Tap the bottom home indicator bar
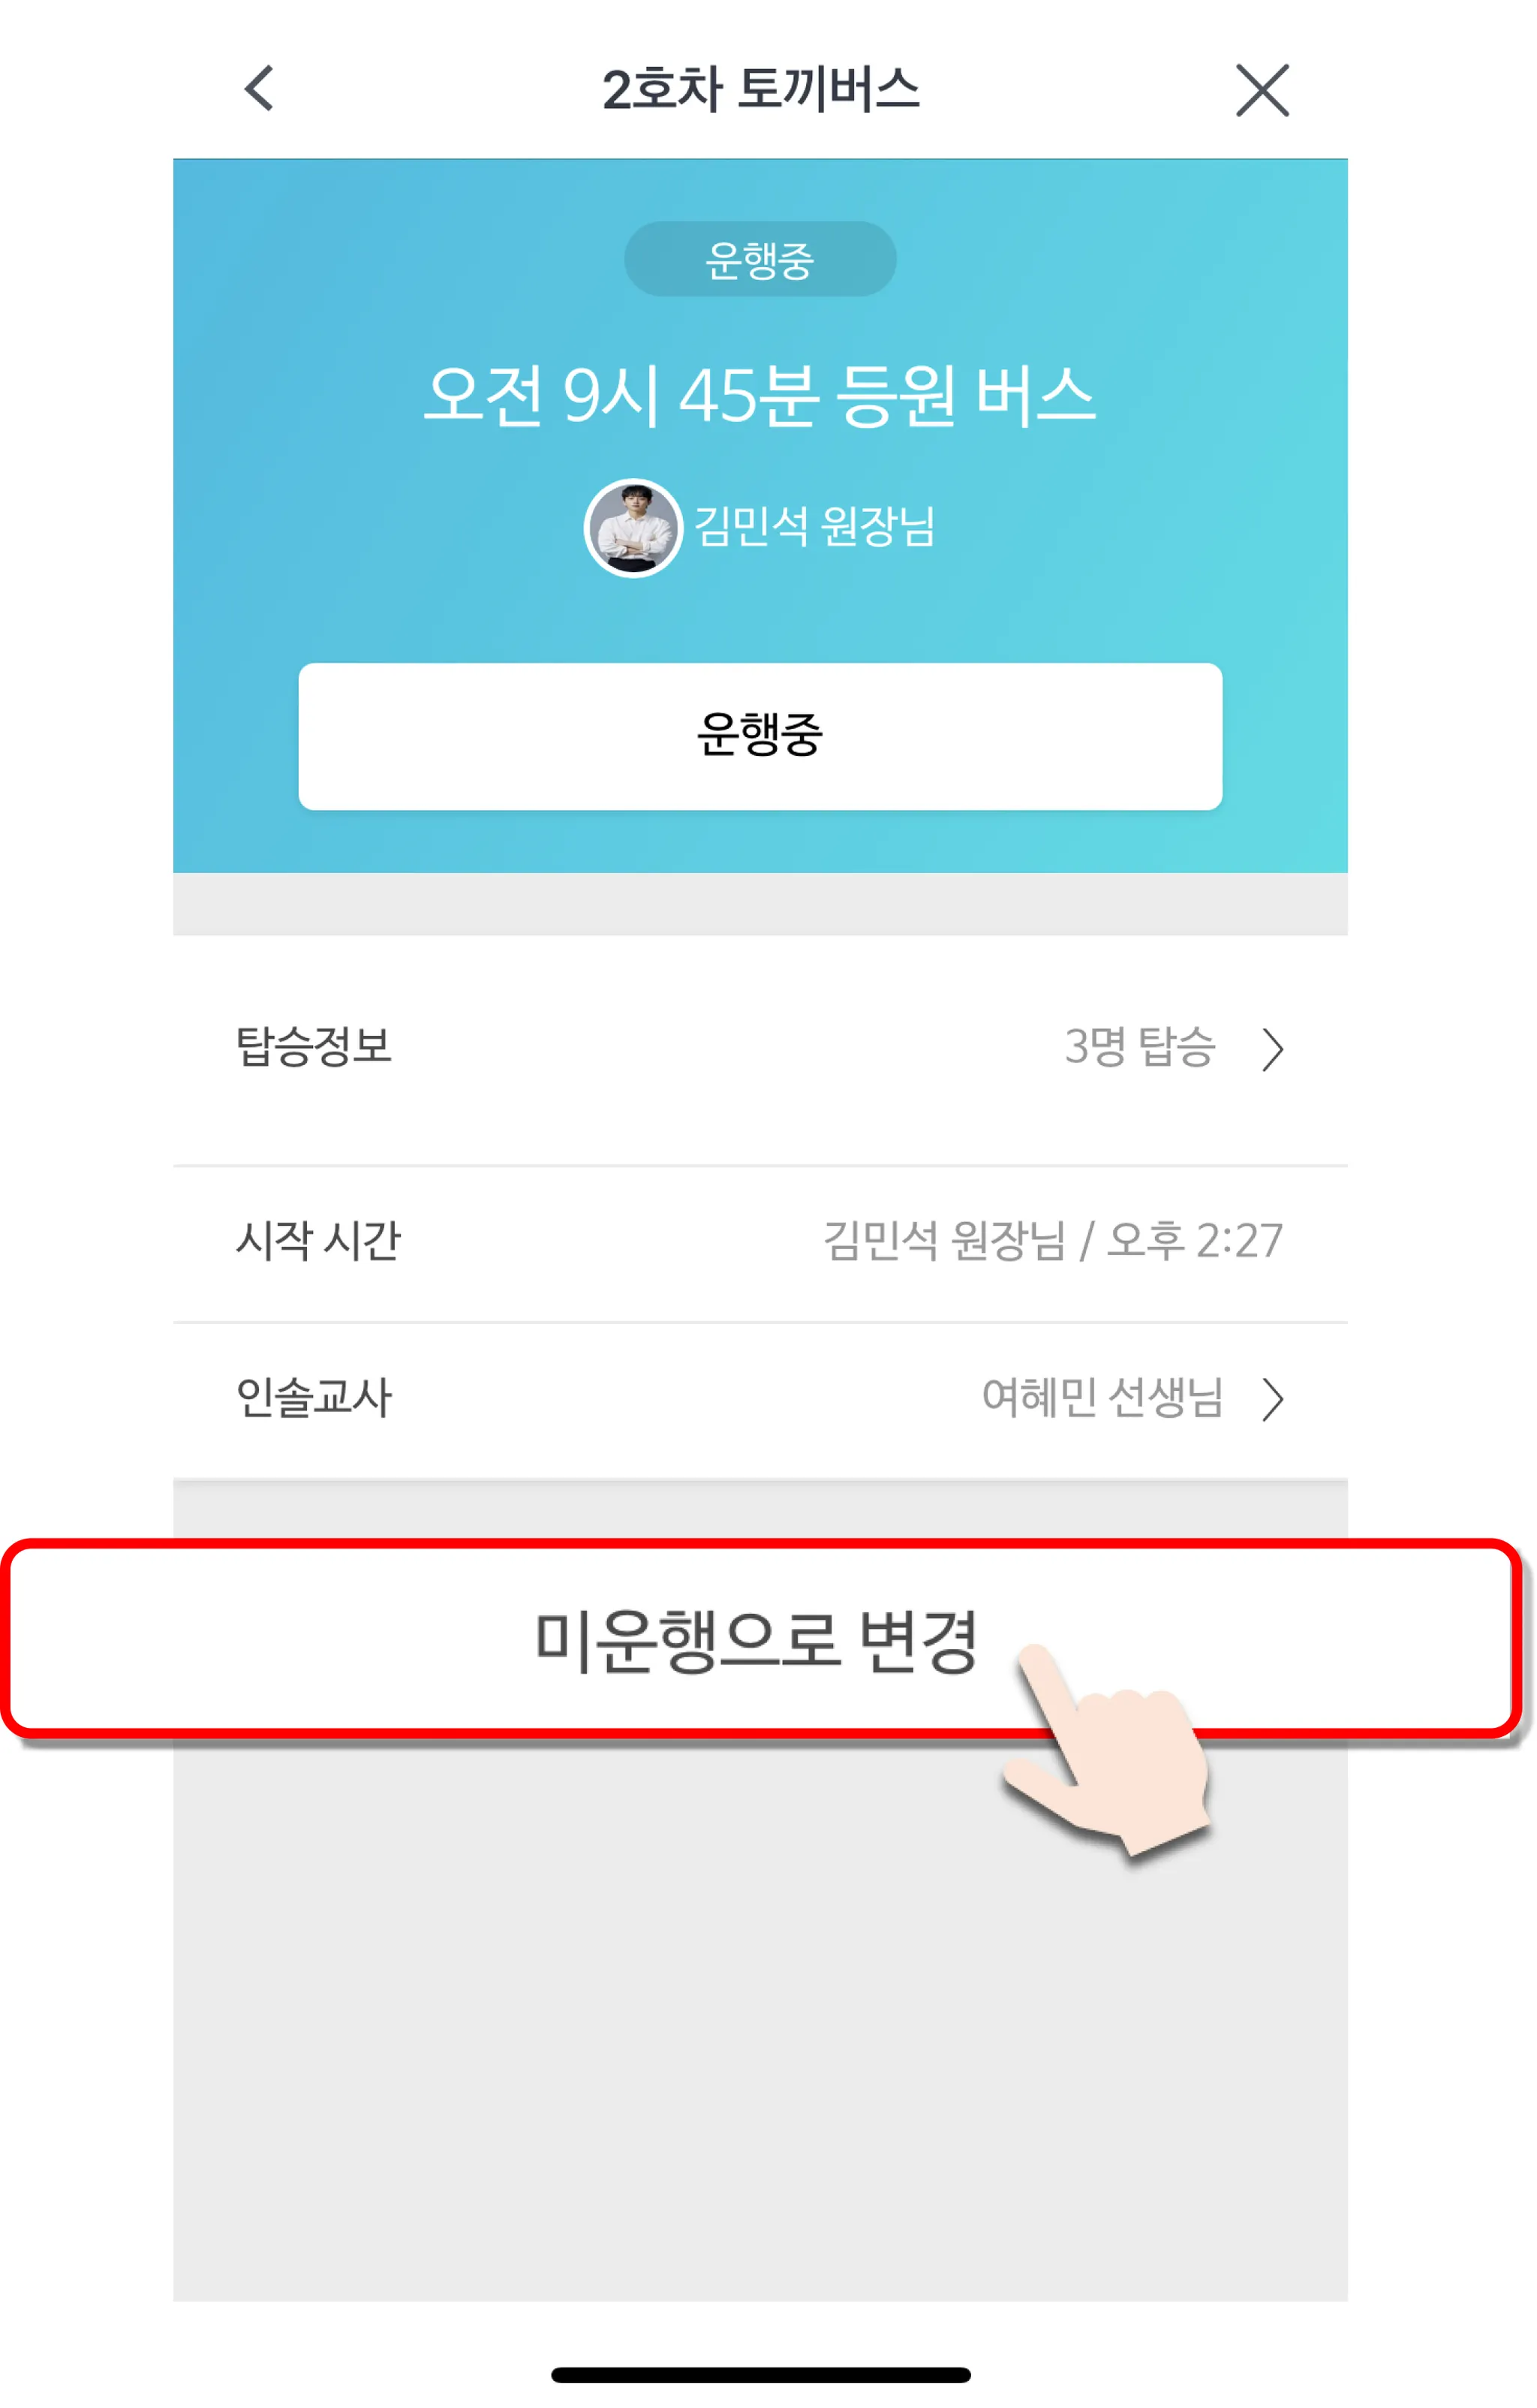The width and height of the screenshot is (1537, 2408). pyautogui.click(x=760, y=2374)
